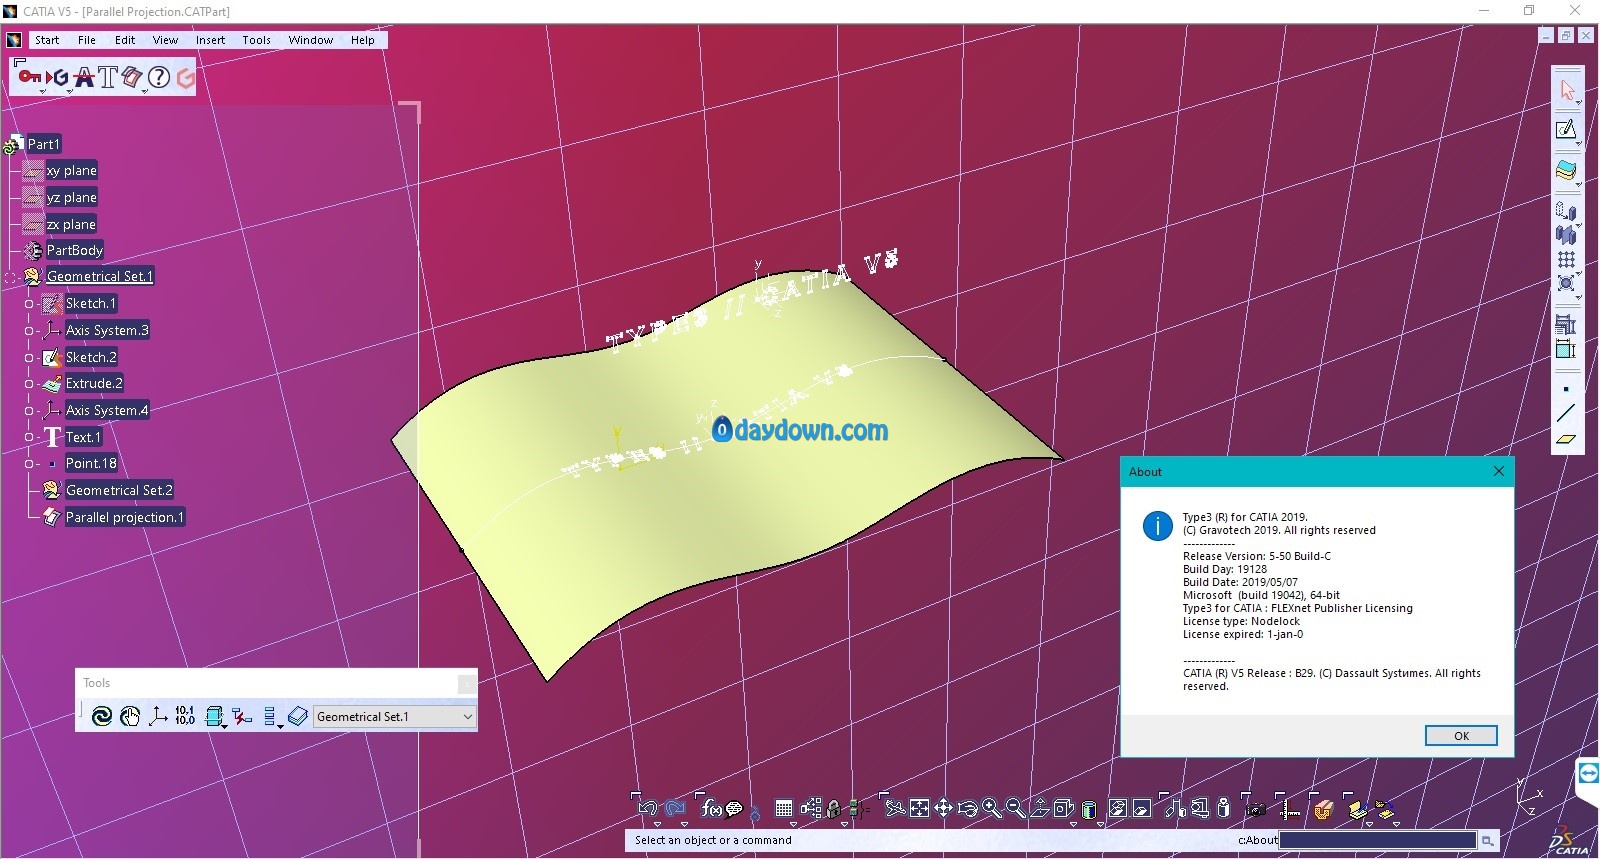This screenshot has height=859, width=1600.
Task: Open the Tools menu
Action: [x=256, y=40]
